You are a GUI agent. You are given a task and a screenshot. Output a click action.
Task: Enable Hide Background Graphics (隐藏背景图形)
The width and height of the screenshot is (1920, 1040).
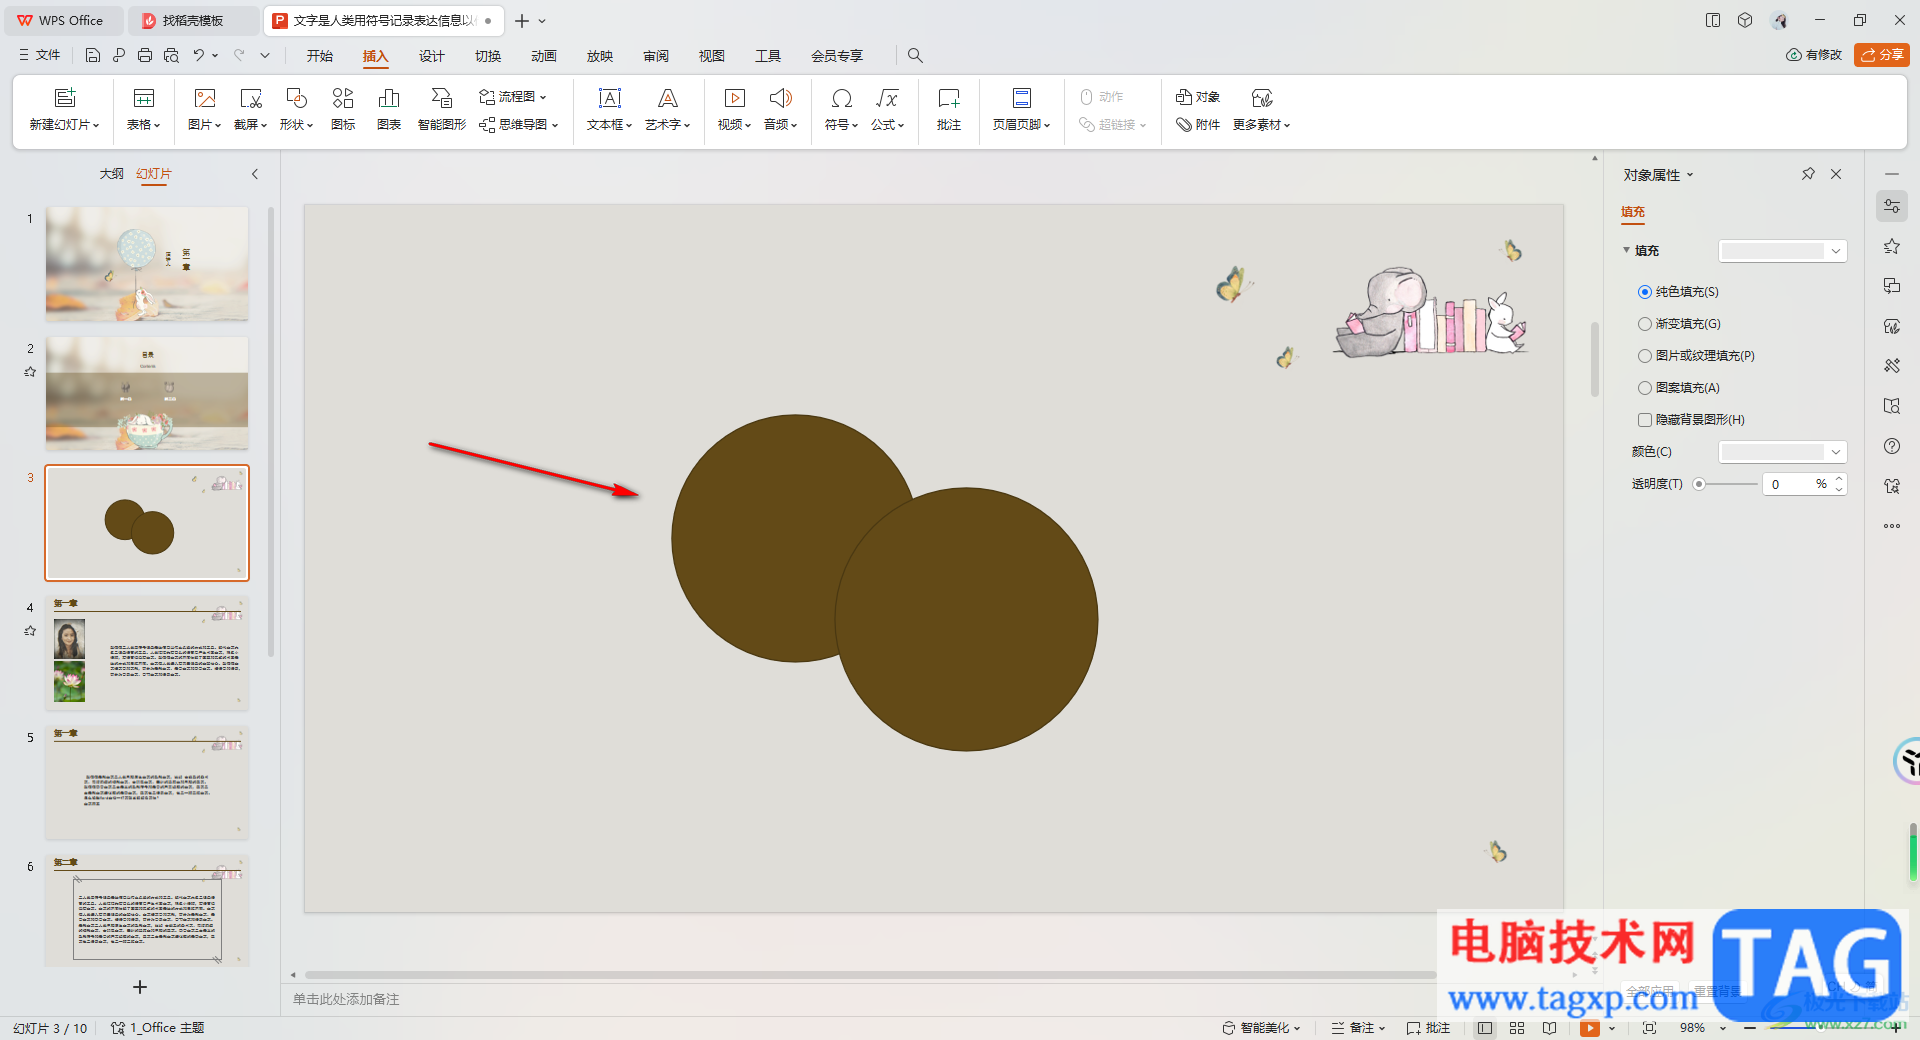(1645, 420)
